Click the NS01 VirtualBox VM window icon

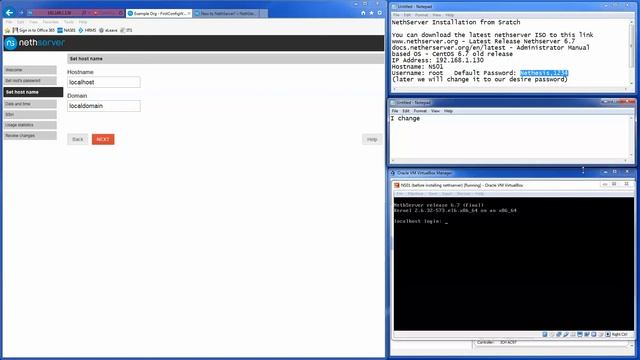396,185
